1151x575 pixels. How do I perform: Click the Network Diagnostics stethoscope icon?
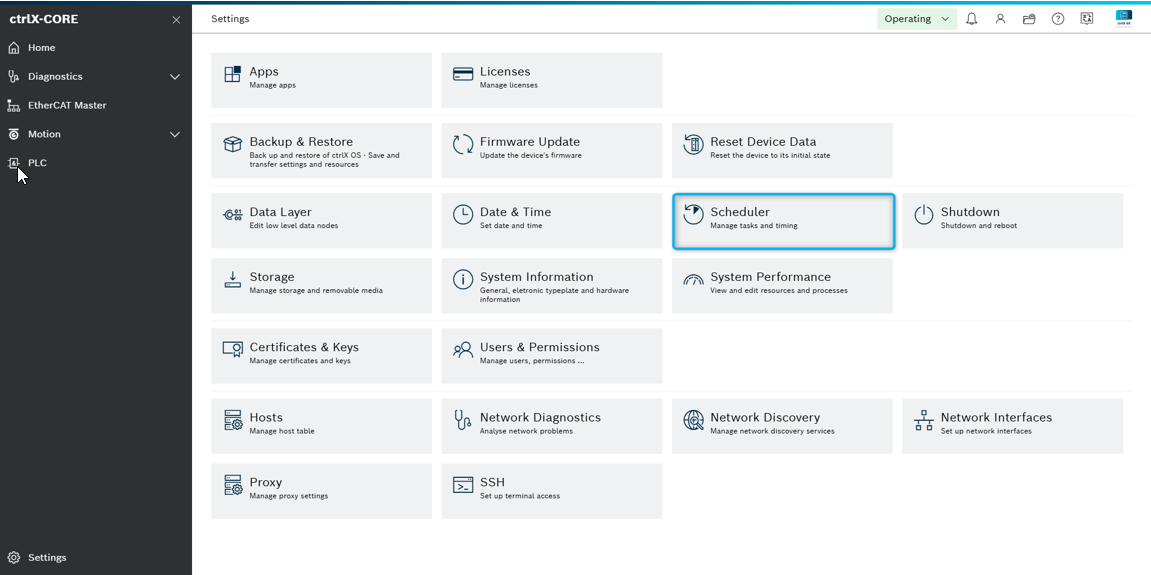click(x=463, y=420)
